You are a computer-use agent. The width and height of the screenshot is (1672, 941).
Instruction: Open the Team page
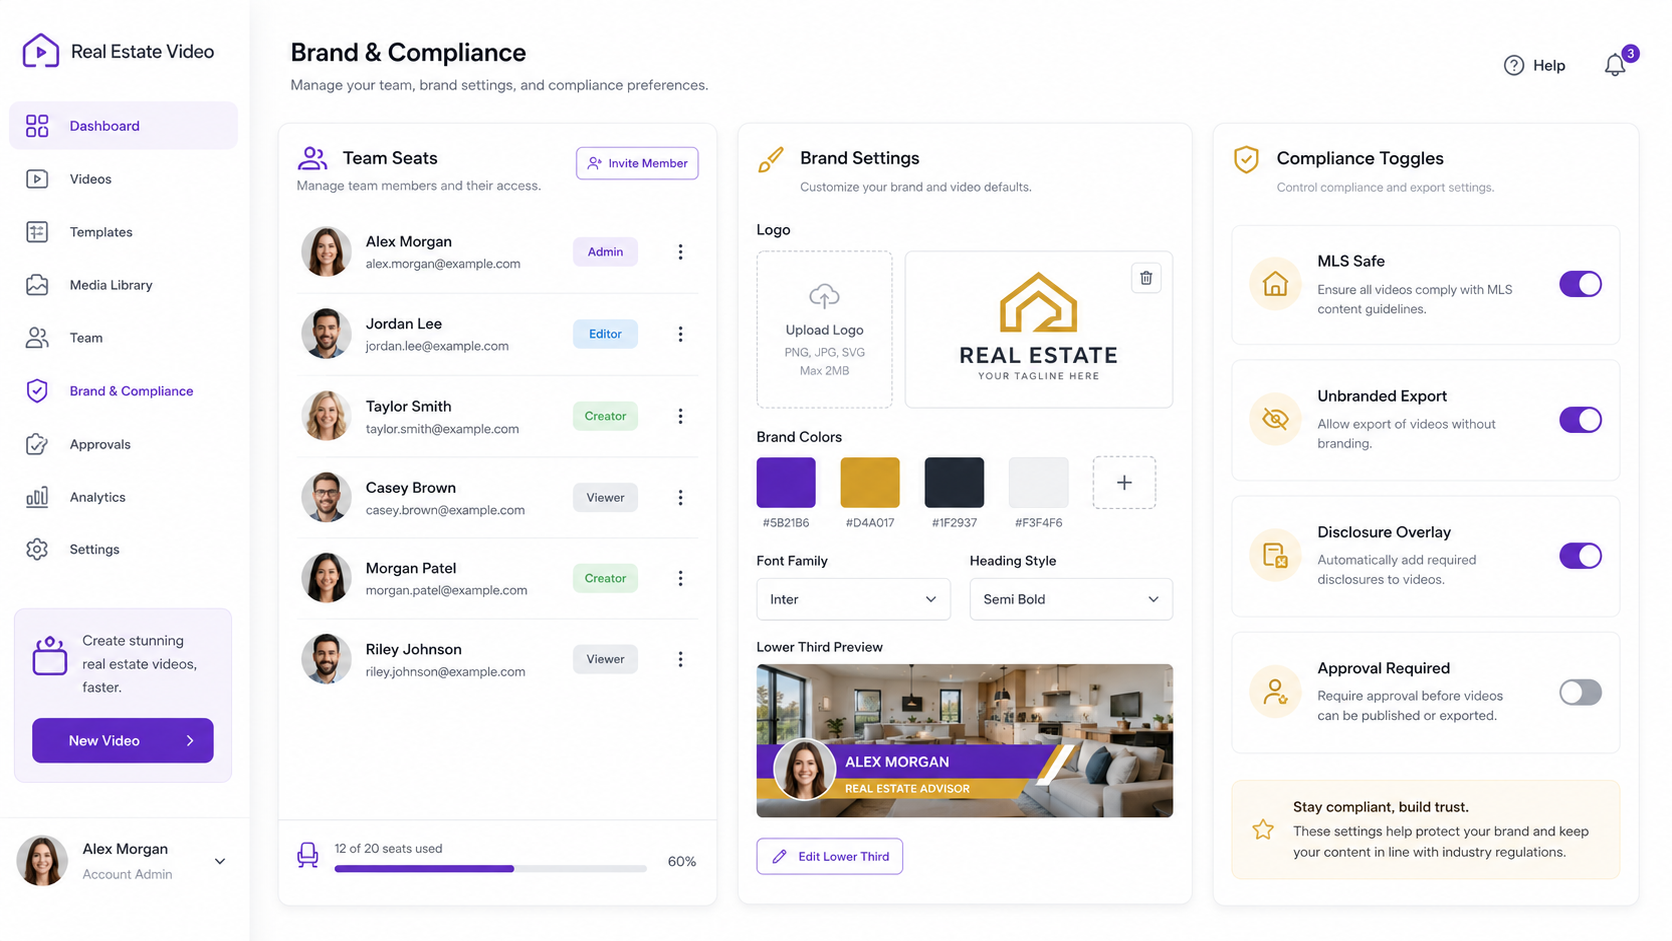pos(123,338)
